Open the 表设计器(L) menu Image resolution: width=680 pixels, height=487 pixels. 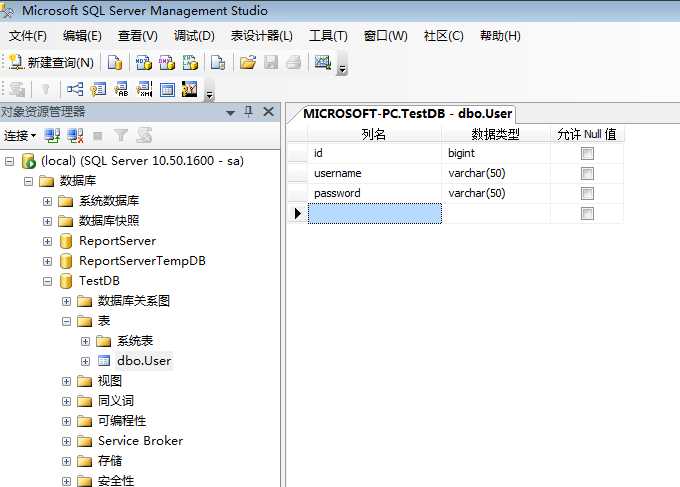pyautogui.click(x=262, y=36)
